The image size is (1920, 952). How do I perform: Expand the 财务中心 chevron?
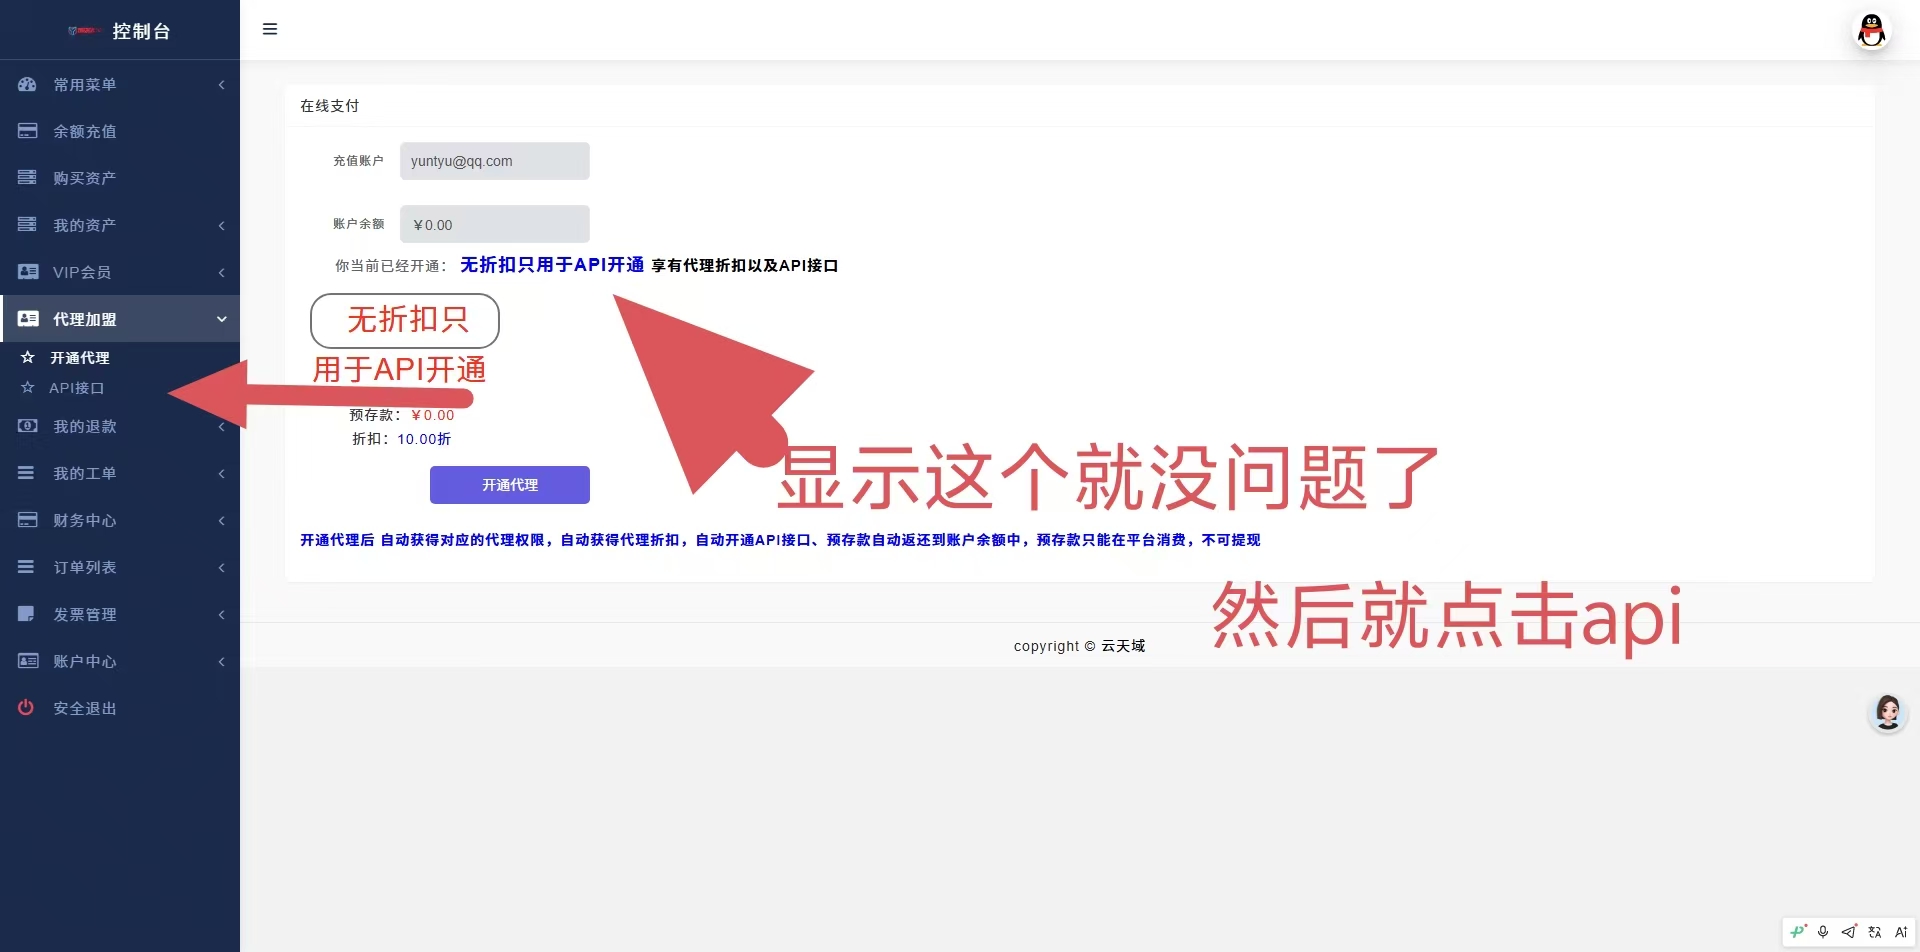pyautogui.click(x=221, y=521)
